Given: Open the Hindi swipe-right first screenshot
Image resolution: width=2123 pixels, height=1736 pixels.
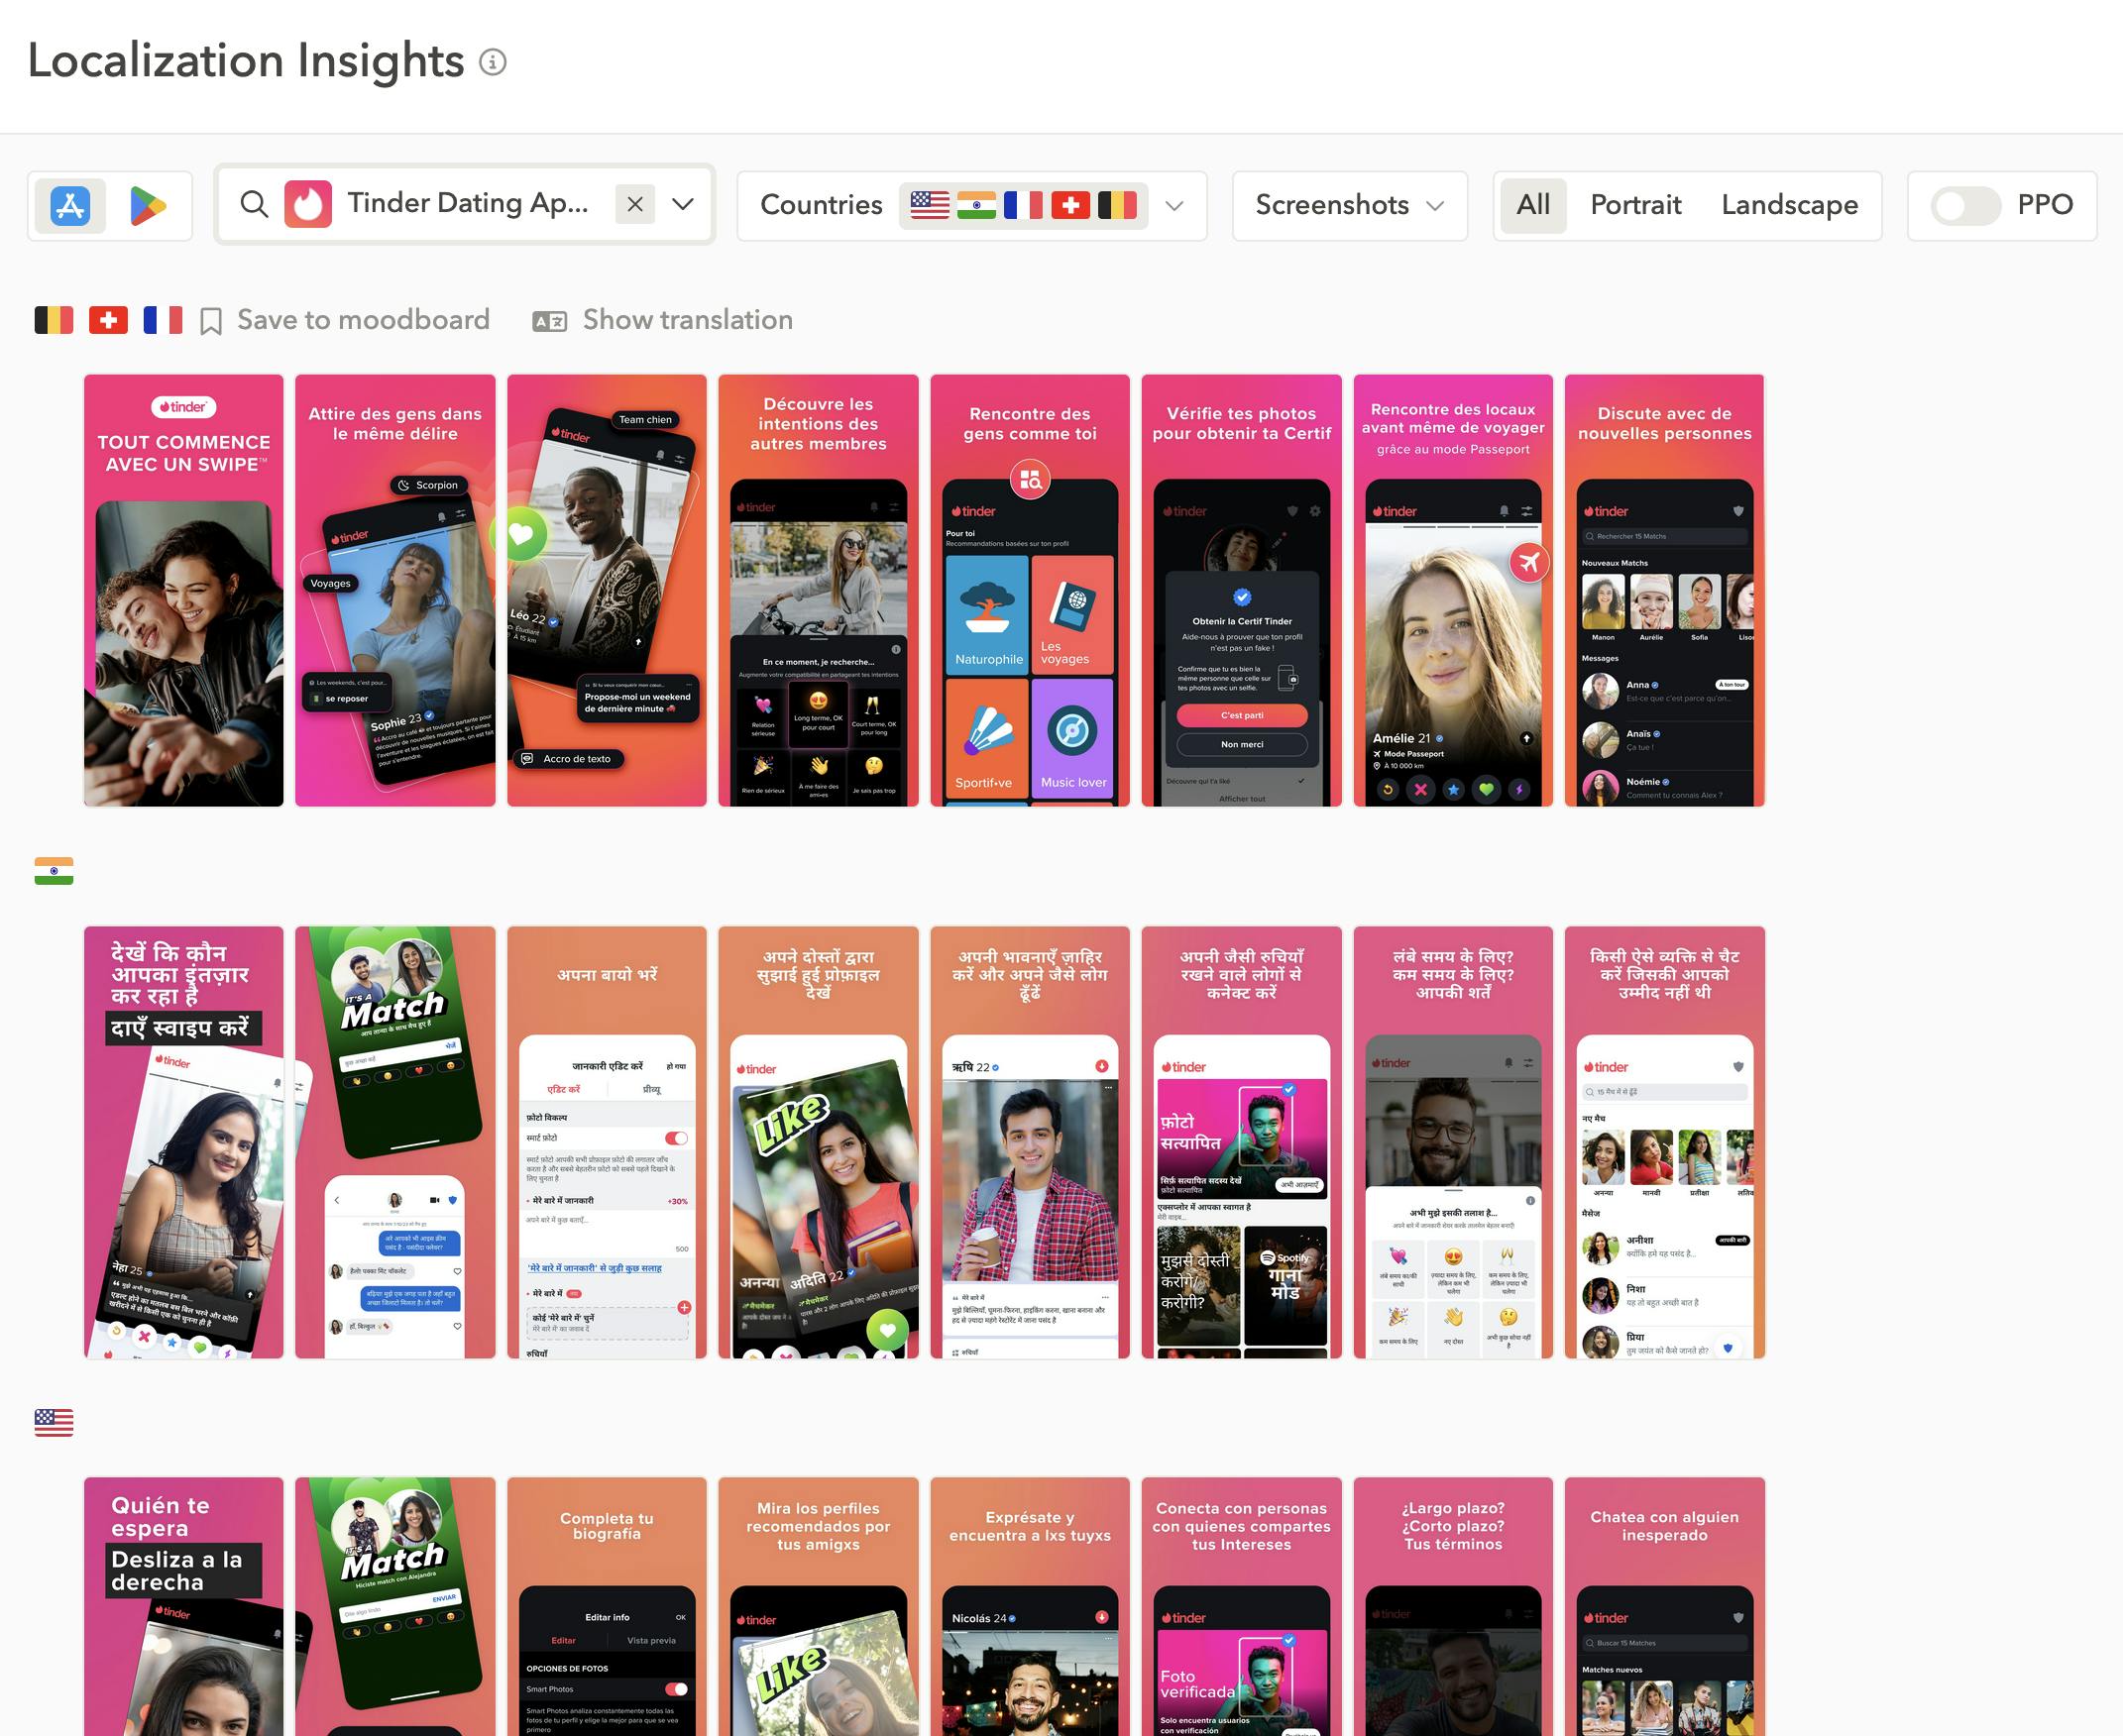Looking at the screenshot, I should [x=184, y=1142].
